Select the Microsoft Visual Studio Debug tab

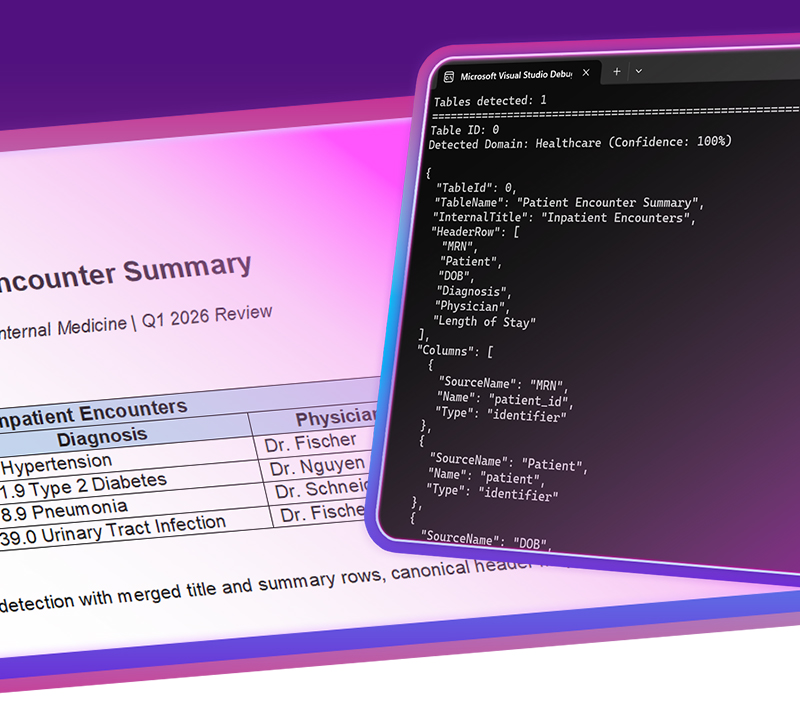(515, 75)
